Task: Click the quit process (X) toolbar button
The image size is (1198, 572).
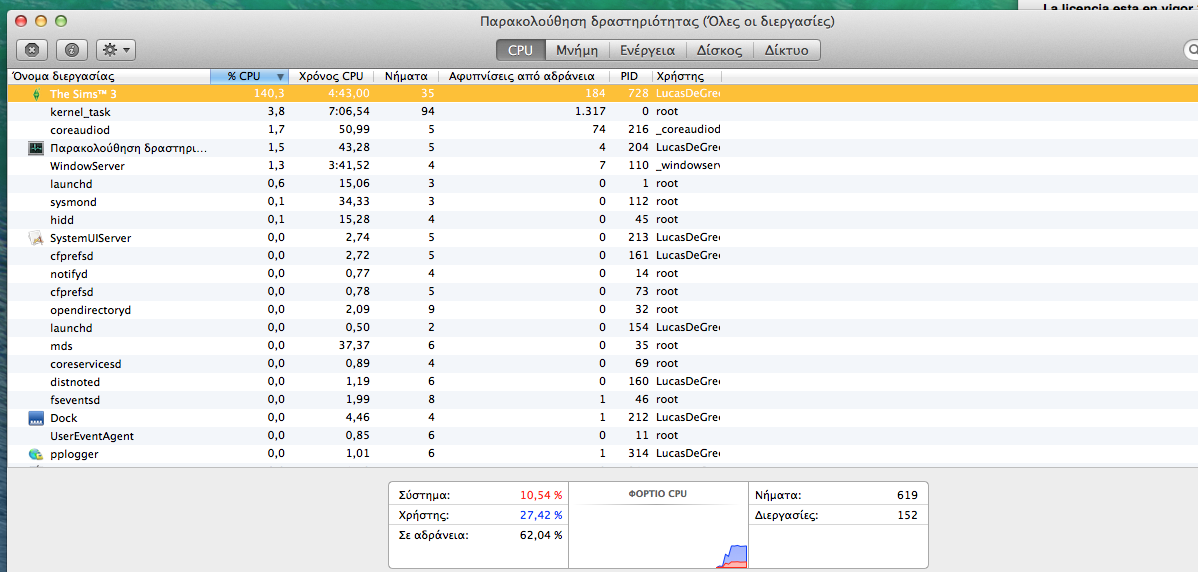Action: coord(31,50)
